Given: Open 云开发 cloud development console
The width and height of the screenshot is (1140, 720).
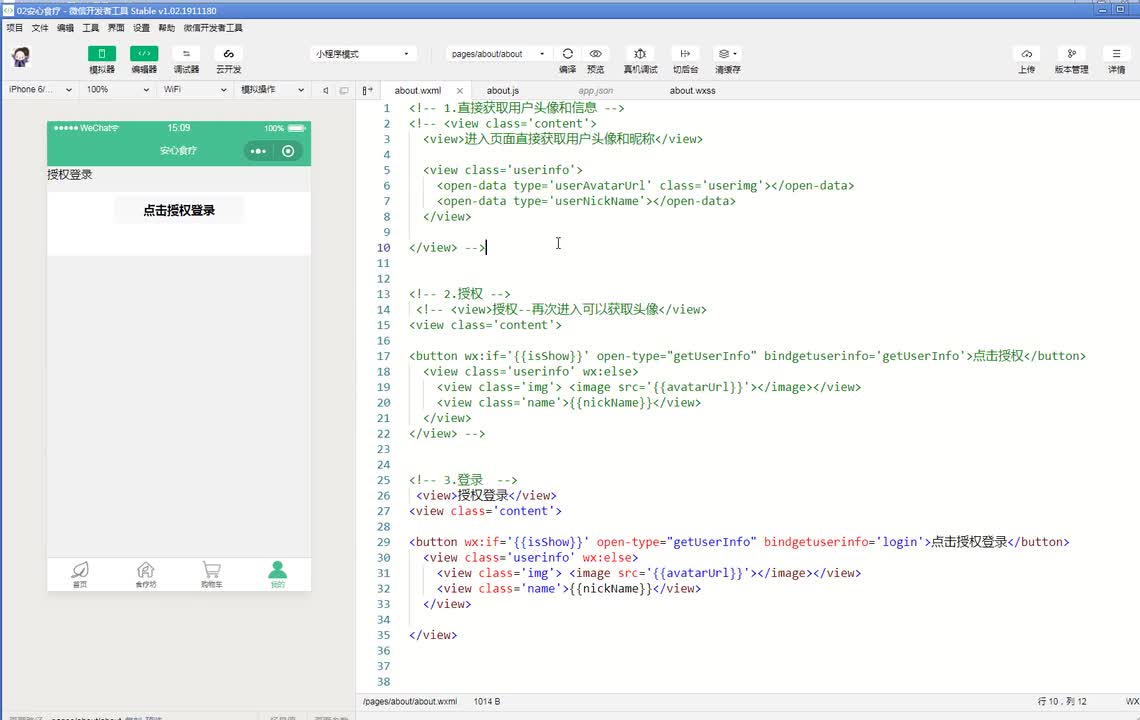Looking at the screenshot, I should (228, 54).
